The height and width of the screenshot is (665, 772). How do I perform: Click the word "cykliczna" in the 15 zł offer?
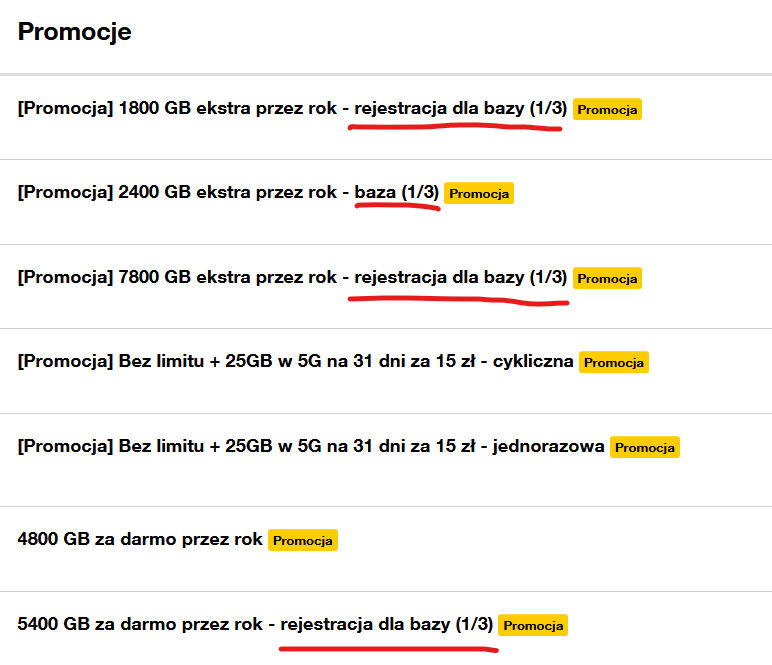click(536, 361)
